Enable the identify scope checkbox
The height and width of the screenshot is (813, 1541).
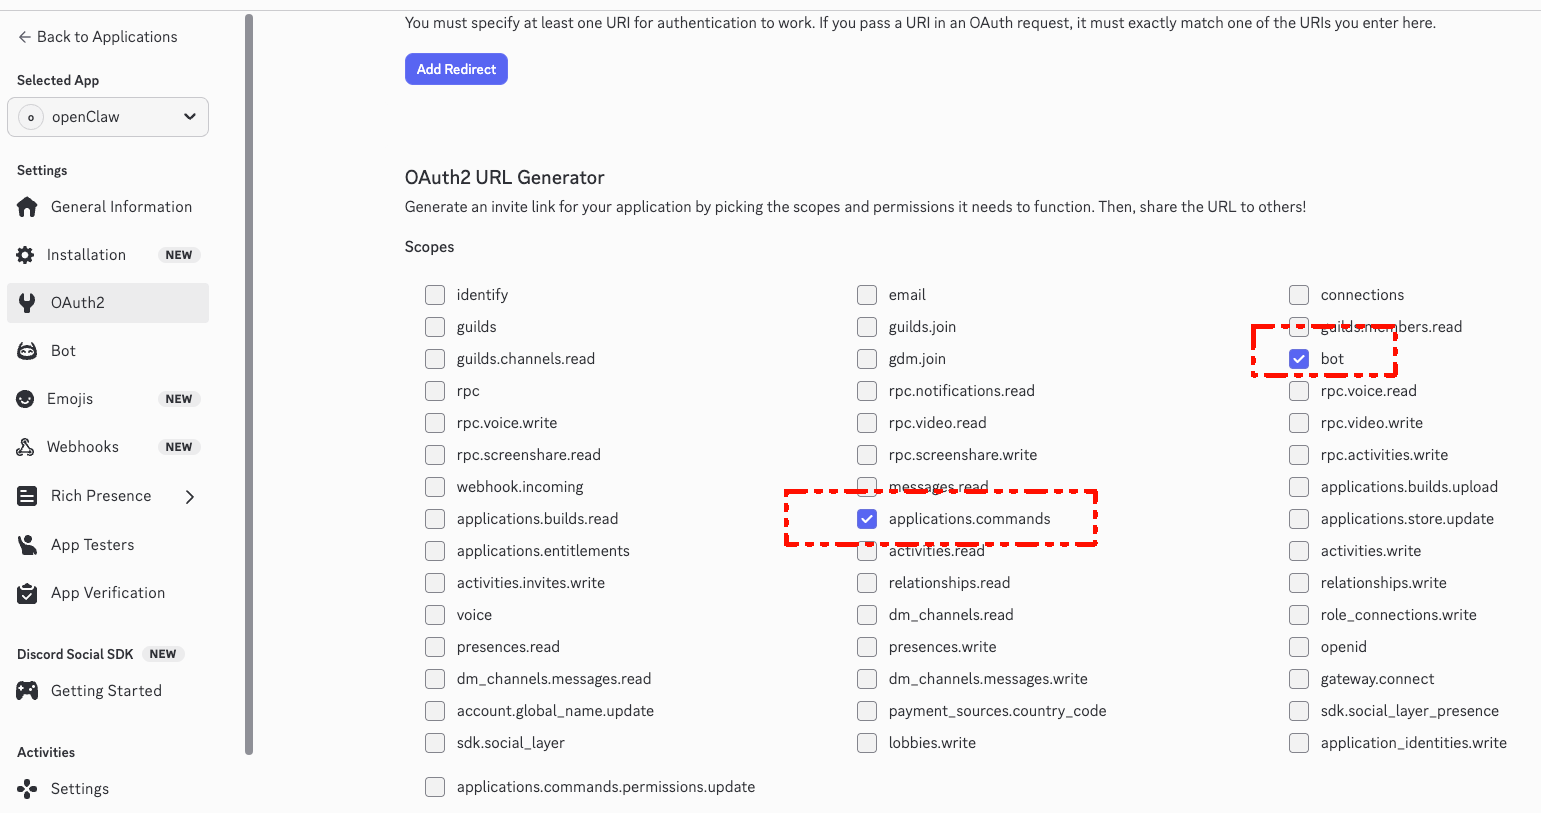pyautogui.click(x=435, y=294)
